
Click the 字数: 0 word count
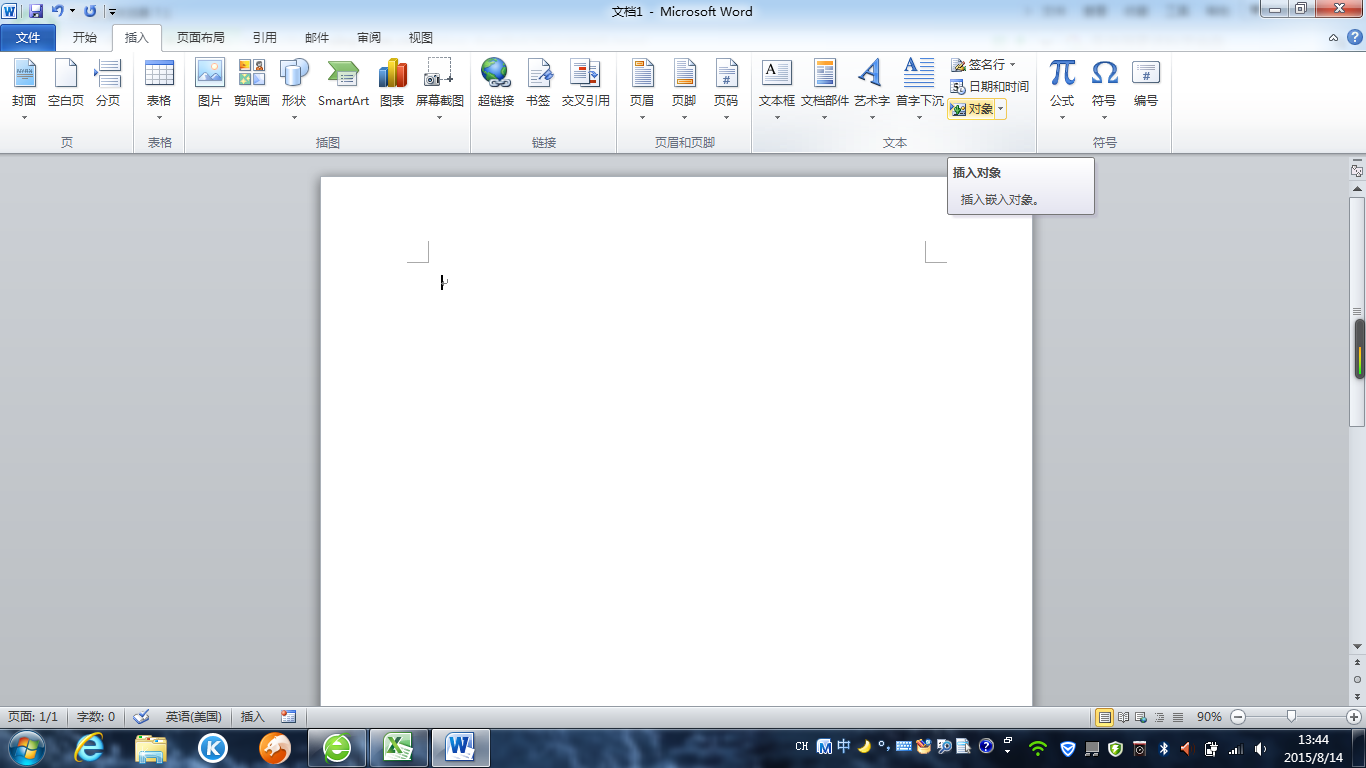coord(96,717)
